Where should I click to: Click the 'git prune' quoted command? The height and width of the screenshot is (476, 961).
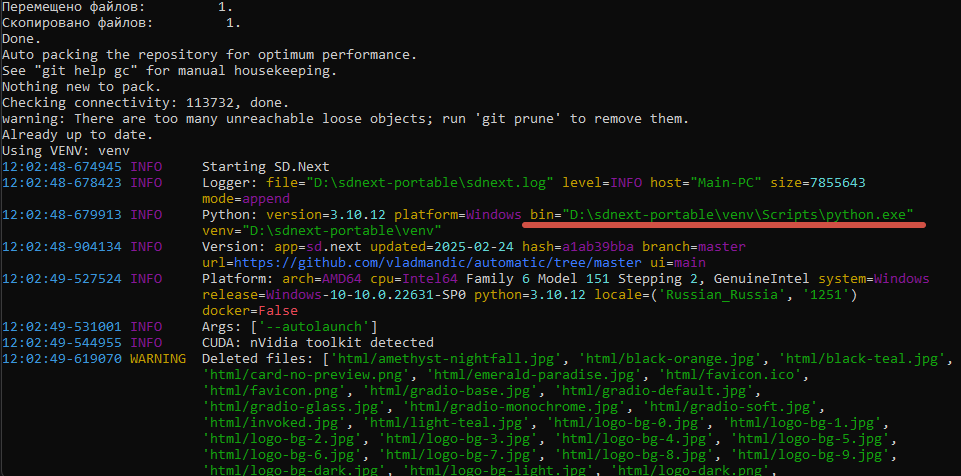click(x=520, y=118)
